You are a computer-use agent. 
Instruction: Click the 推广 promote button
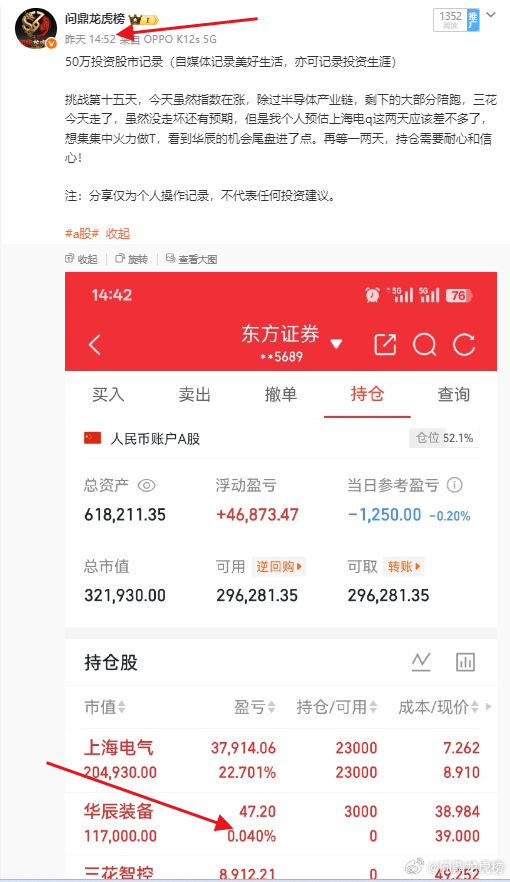click(x=473, y=20)
